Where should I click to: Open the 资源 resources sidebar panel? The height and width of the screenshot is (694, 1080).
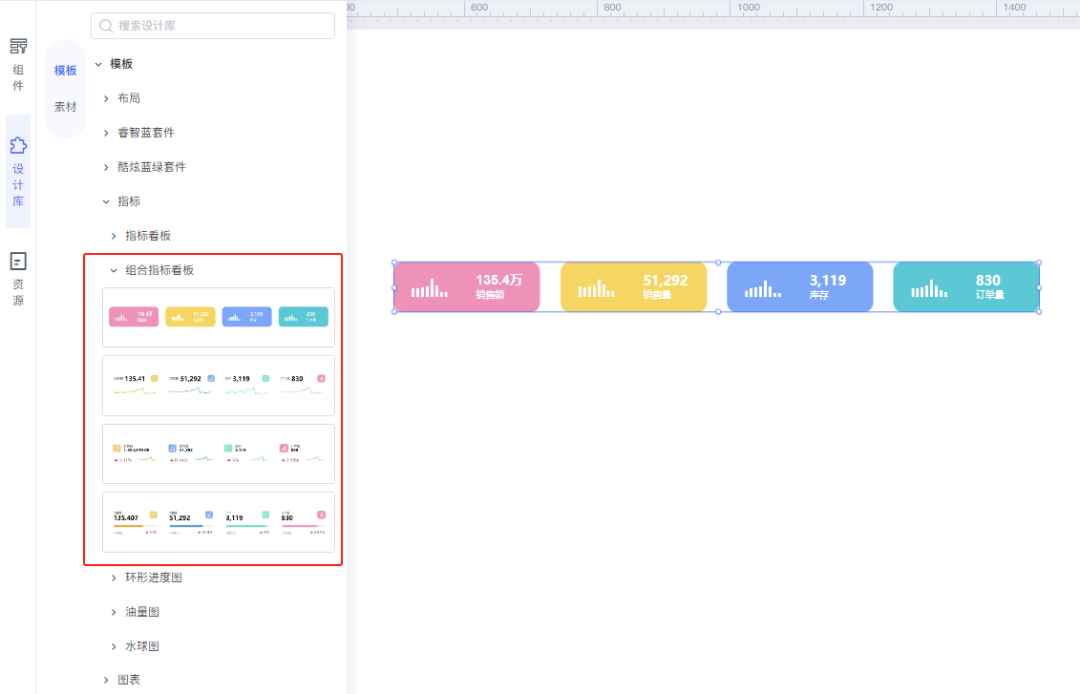tap(18, 280)
